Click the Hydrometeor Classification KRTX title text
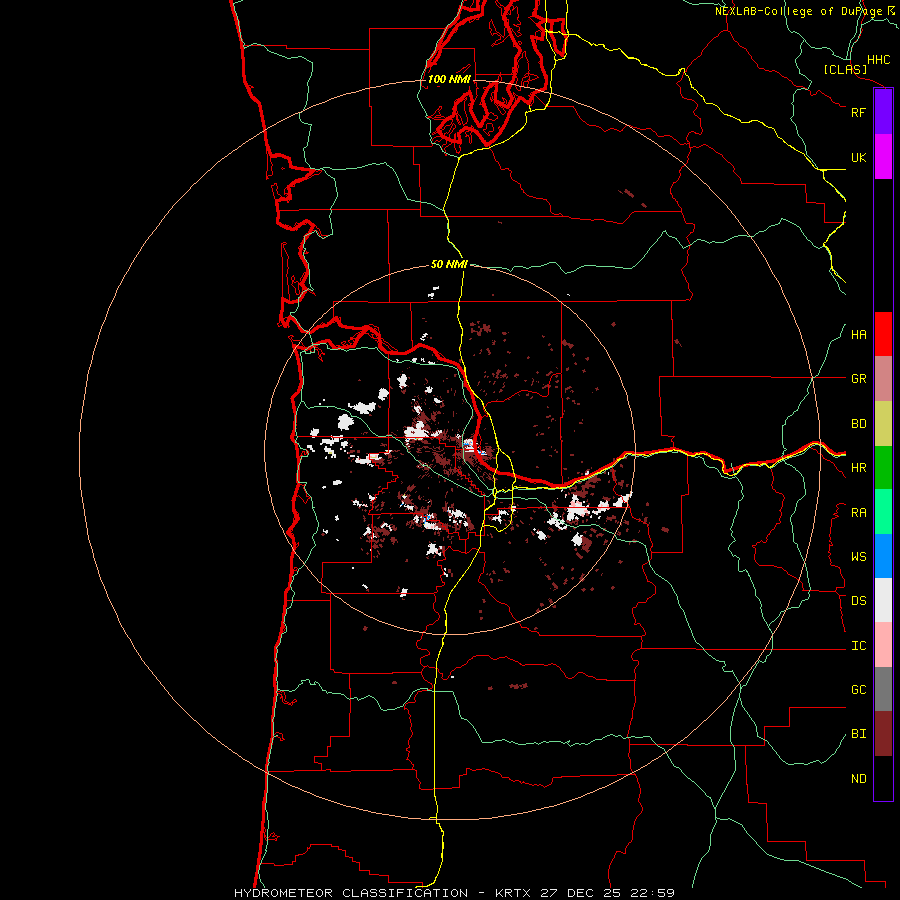 [x=455, y=893]
